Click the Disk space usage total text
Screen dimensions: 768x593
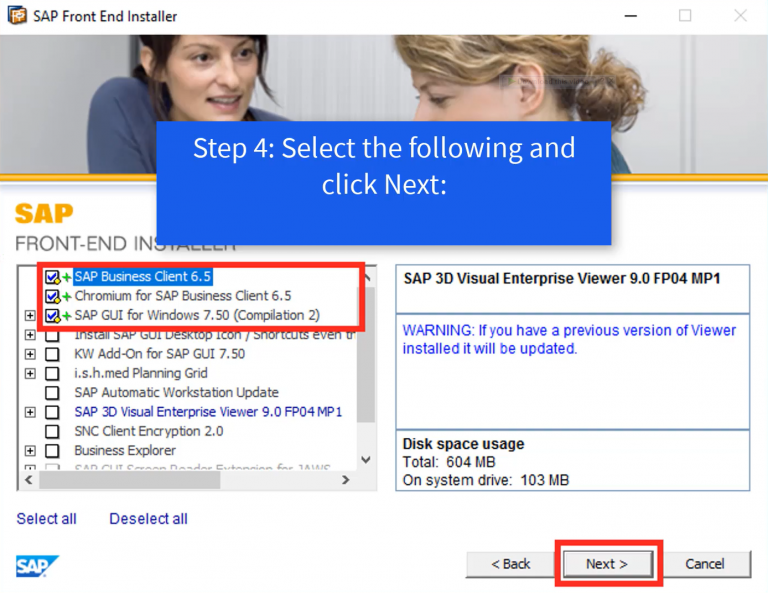(x=449, y=462)
